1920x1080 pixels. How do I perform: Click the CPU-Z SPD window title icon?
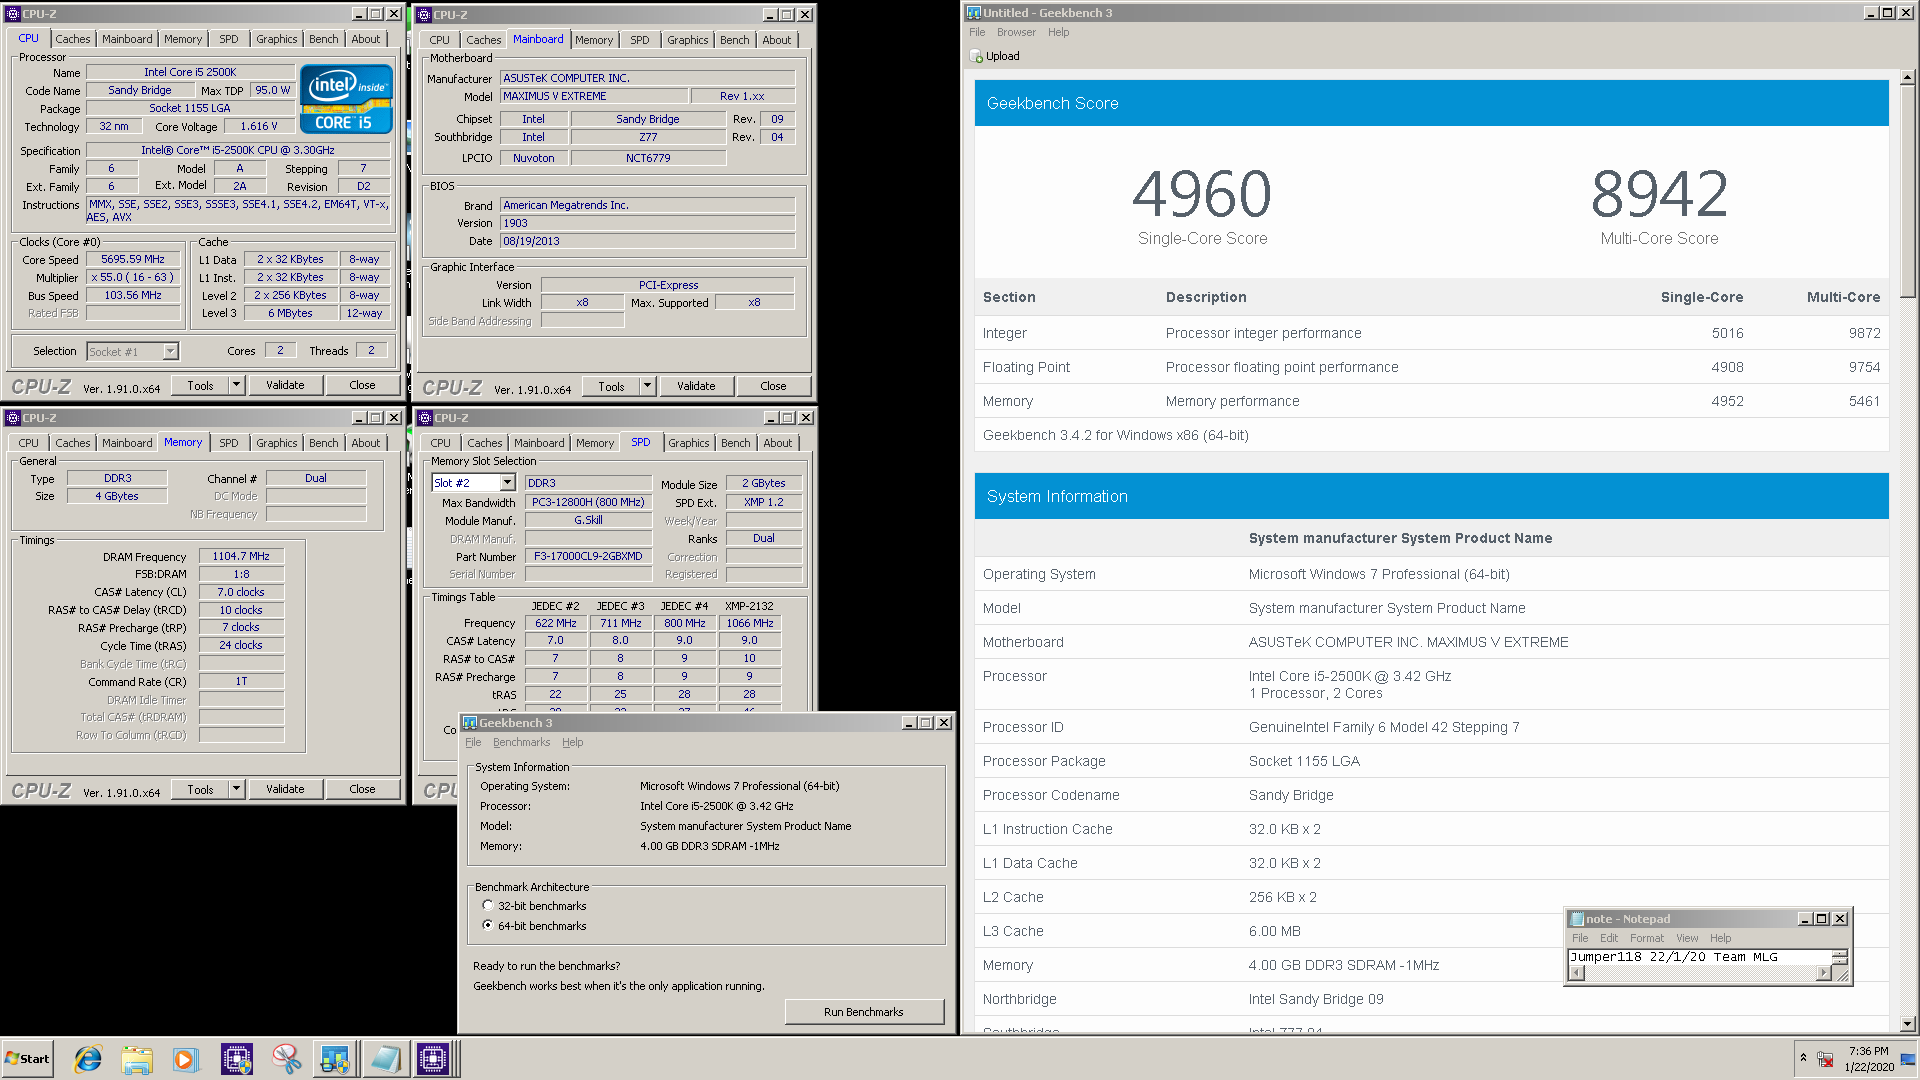(x=424, y=418)
